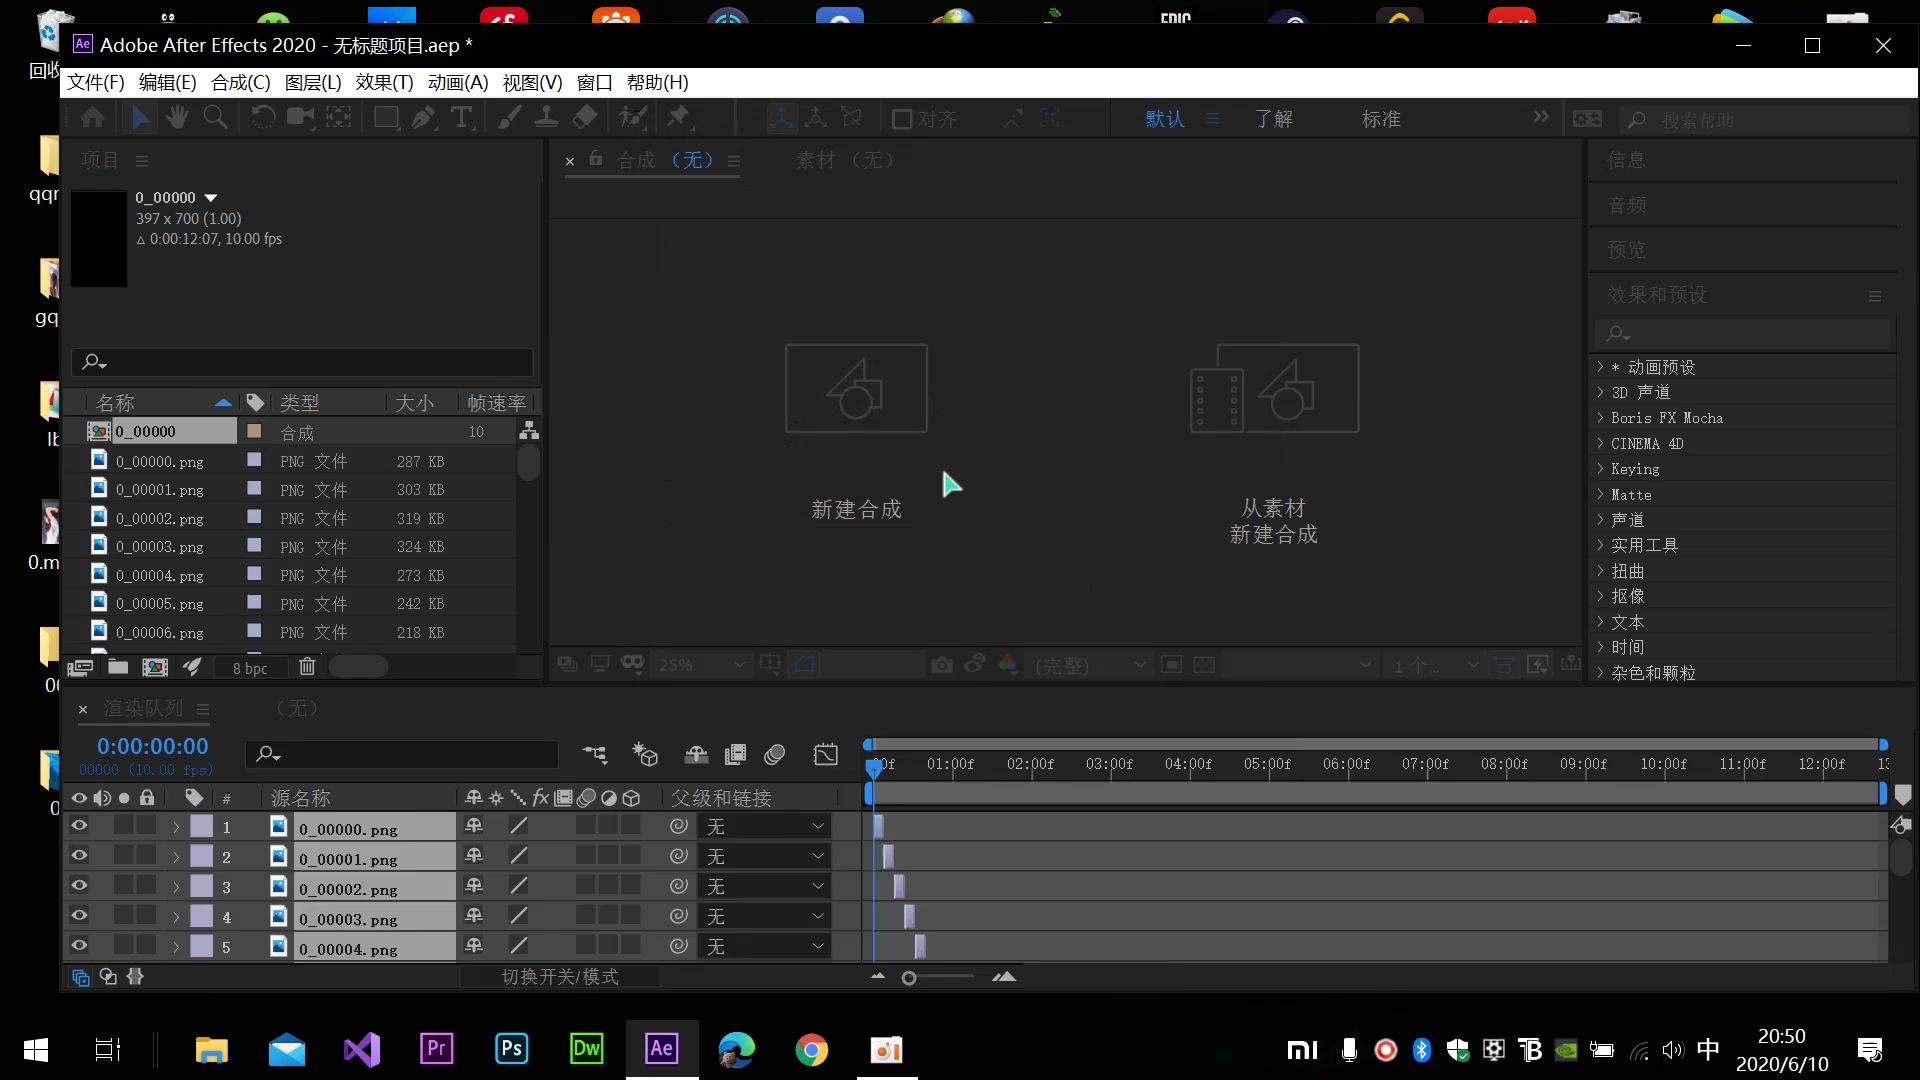Hide layer 2 0_00001.png eye

tap(79, 856)
